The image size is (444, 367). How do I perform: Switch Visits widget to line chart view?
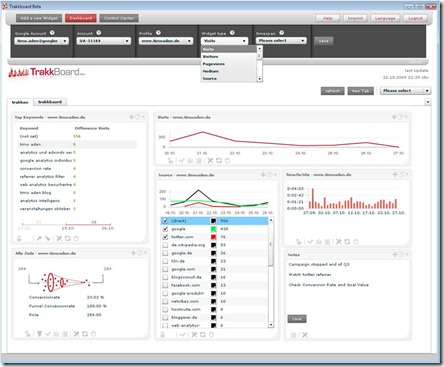(x=182, y=161)
